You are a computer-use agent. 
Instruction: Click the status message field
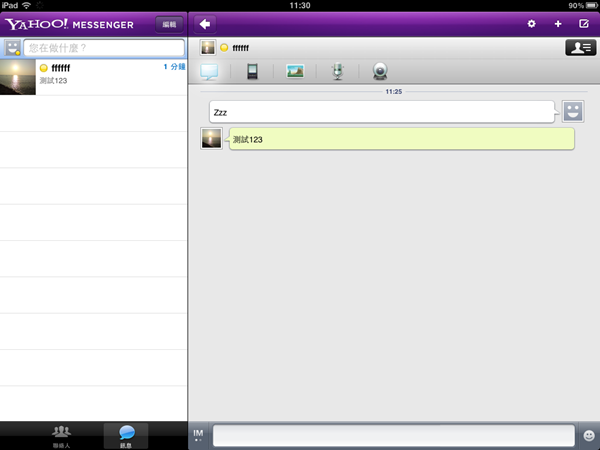pos(104,48)
